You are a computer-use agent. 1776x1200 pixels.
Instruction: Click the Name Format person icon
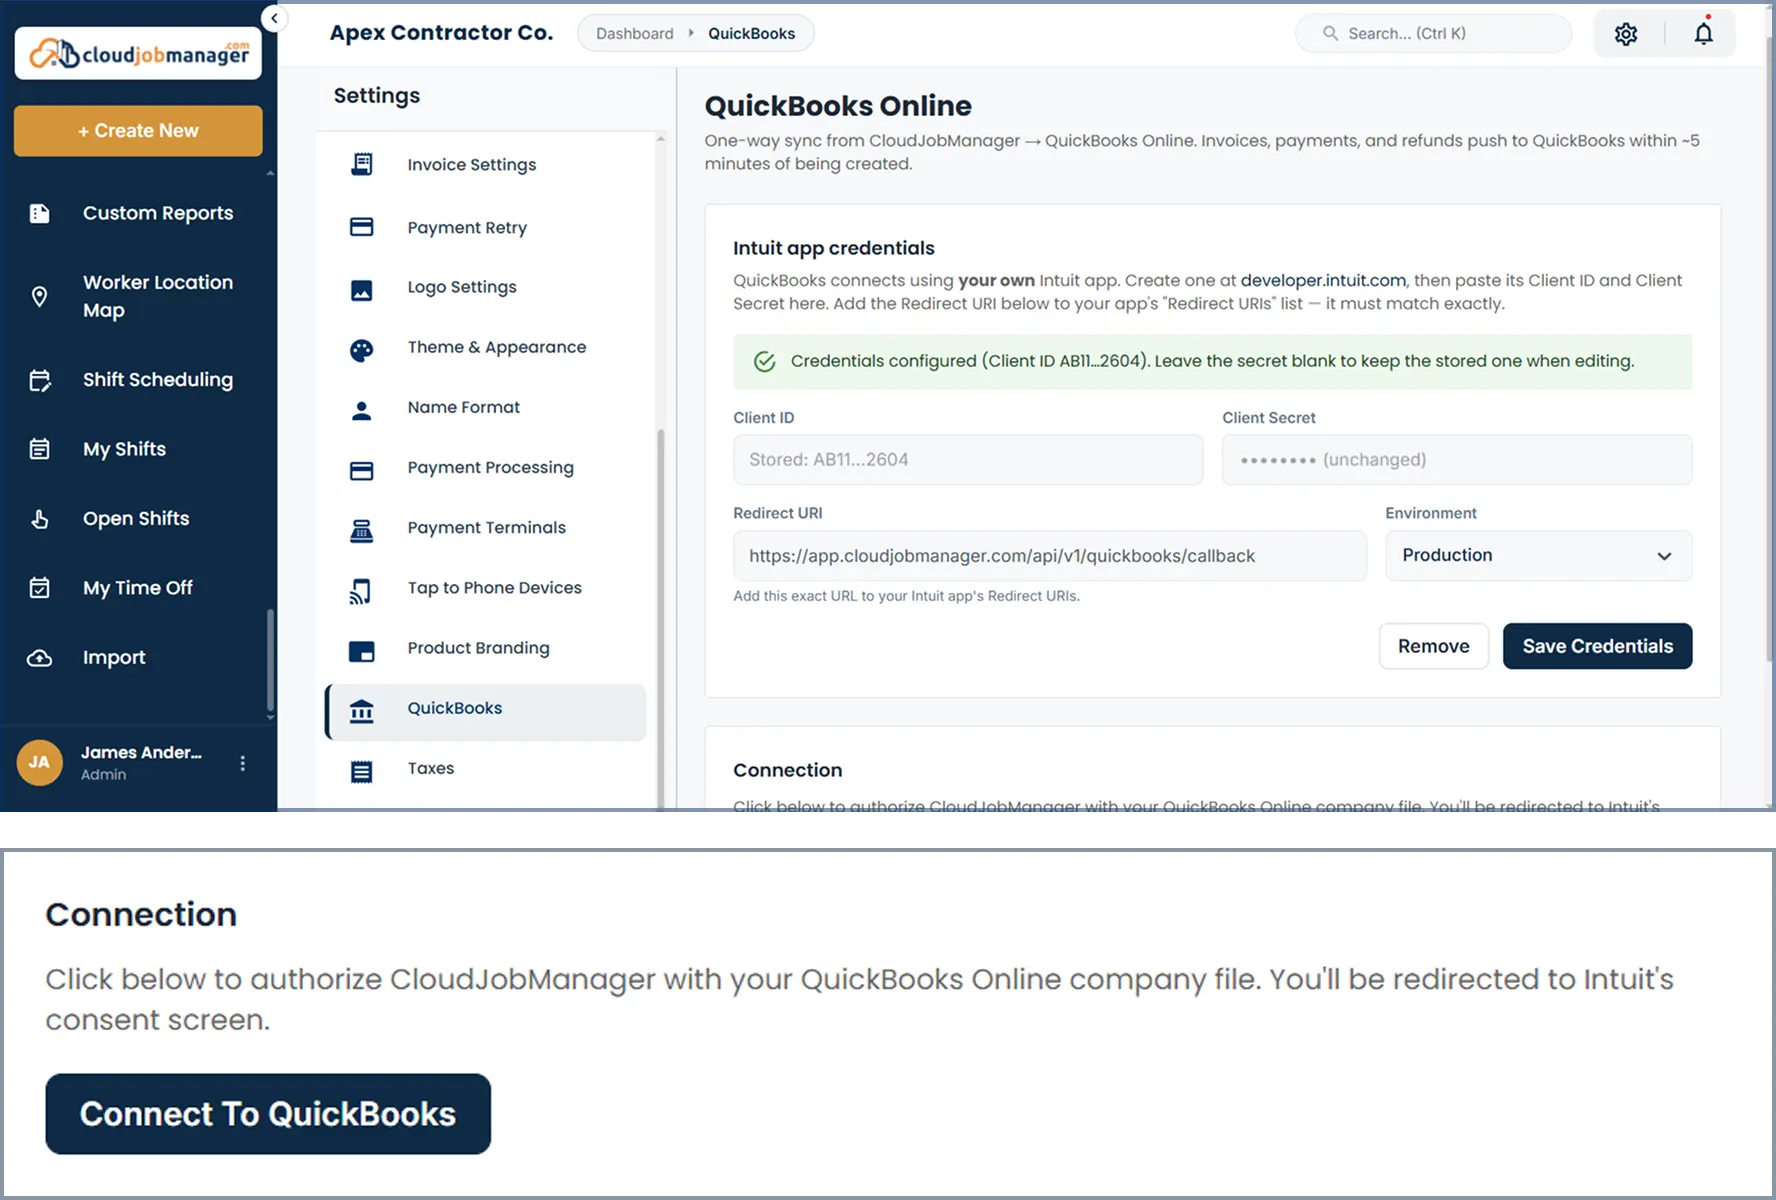pos(362,410)
